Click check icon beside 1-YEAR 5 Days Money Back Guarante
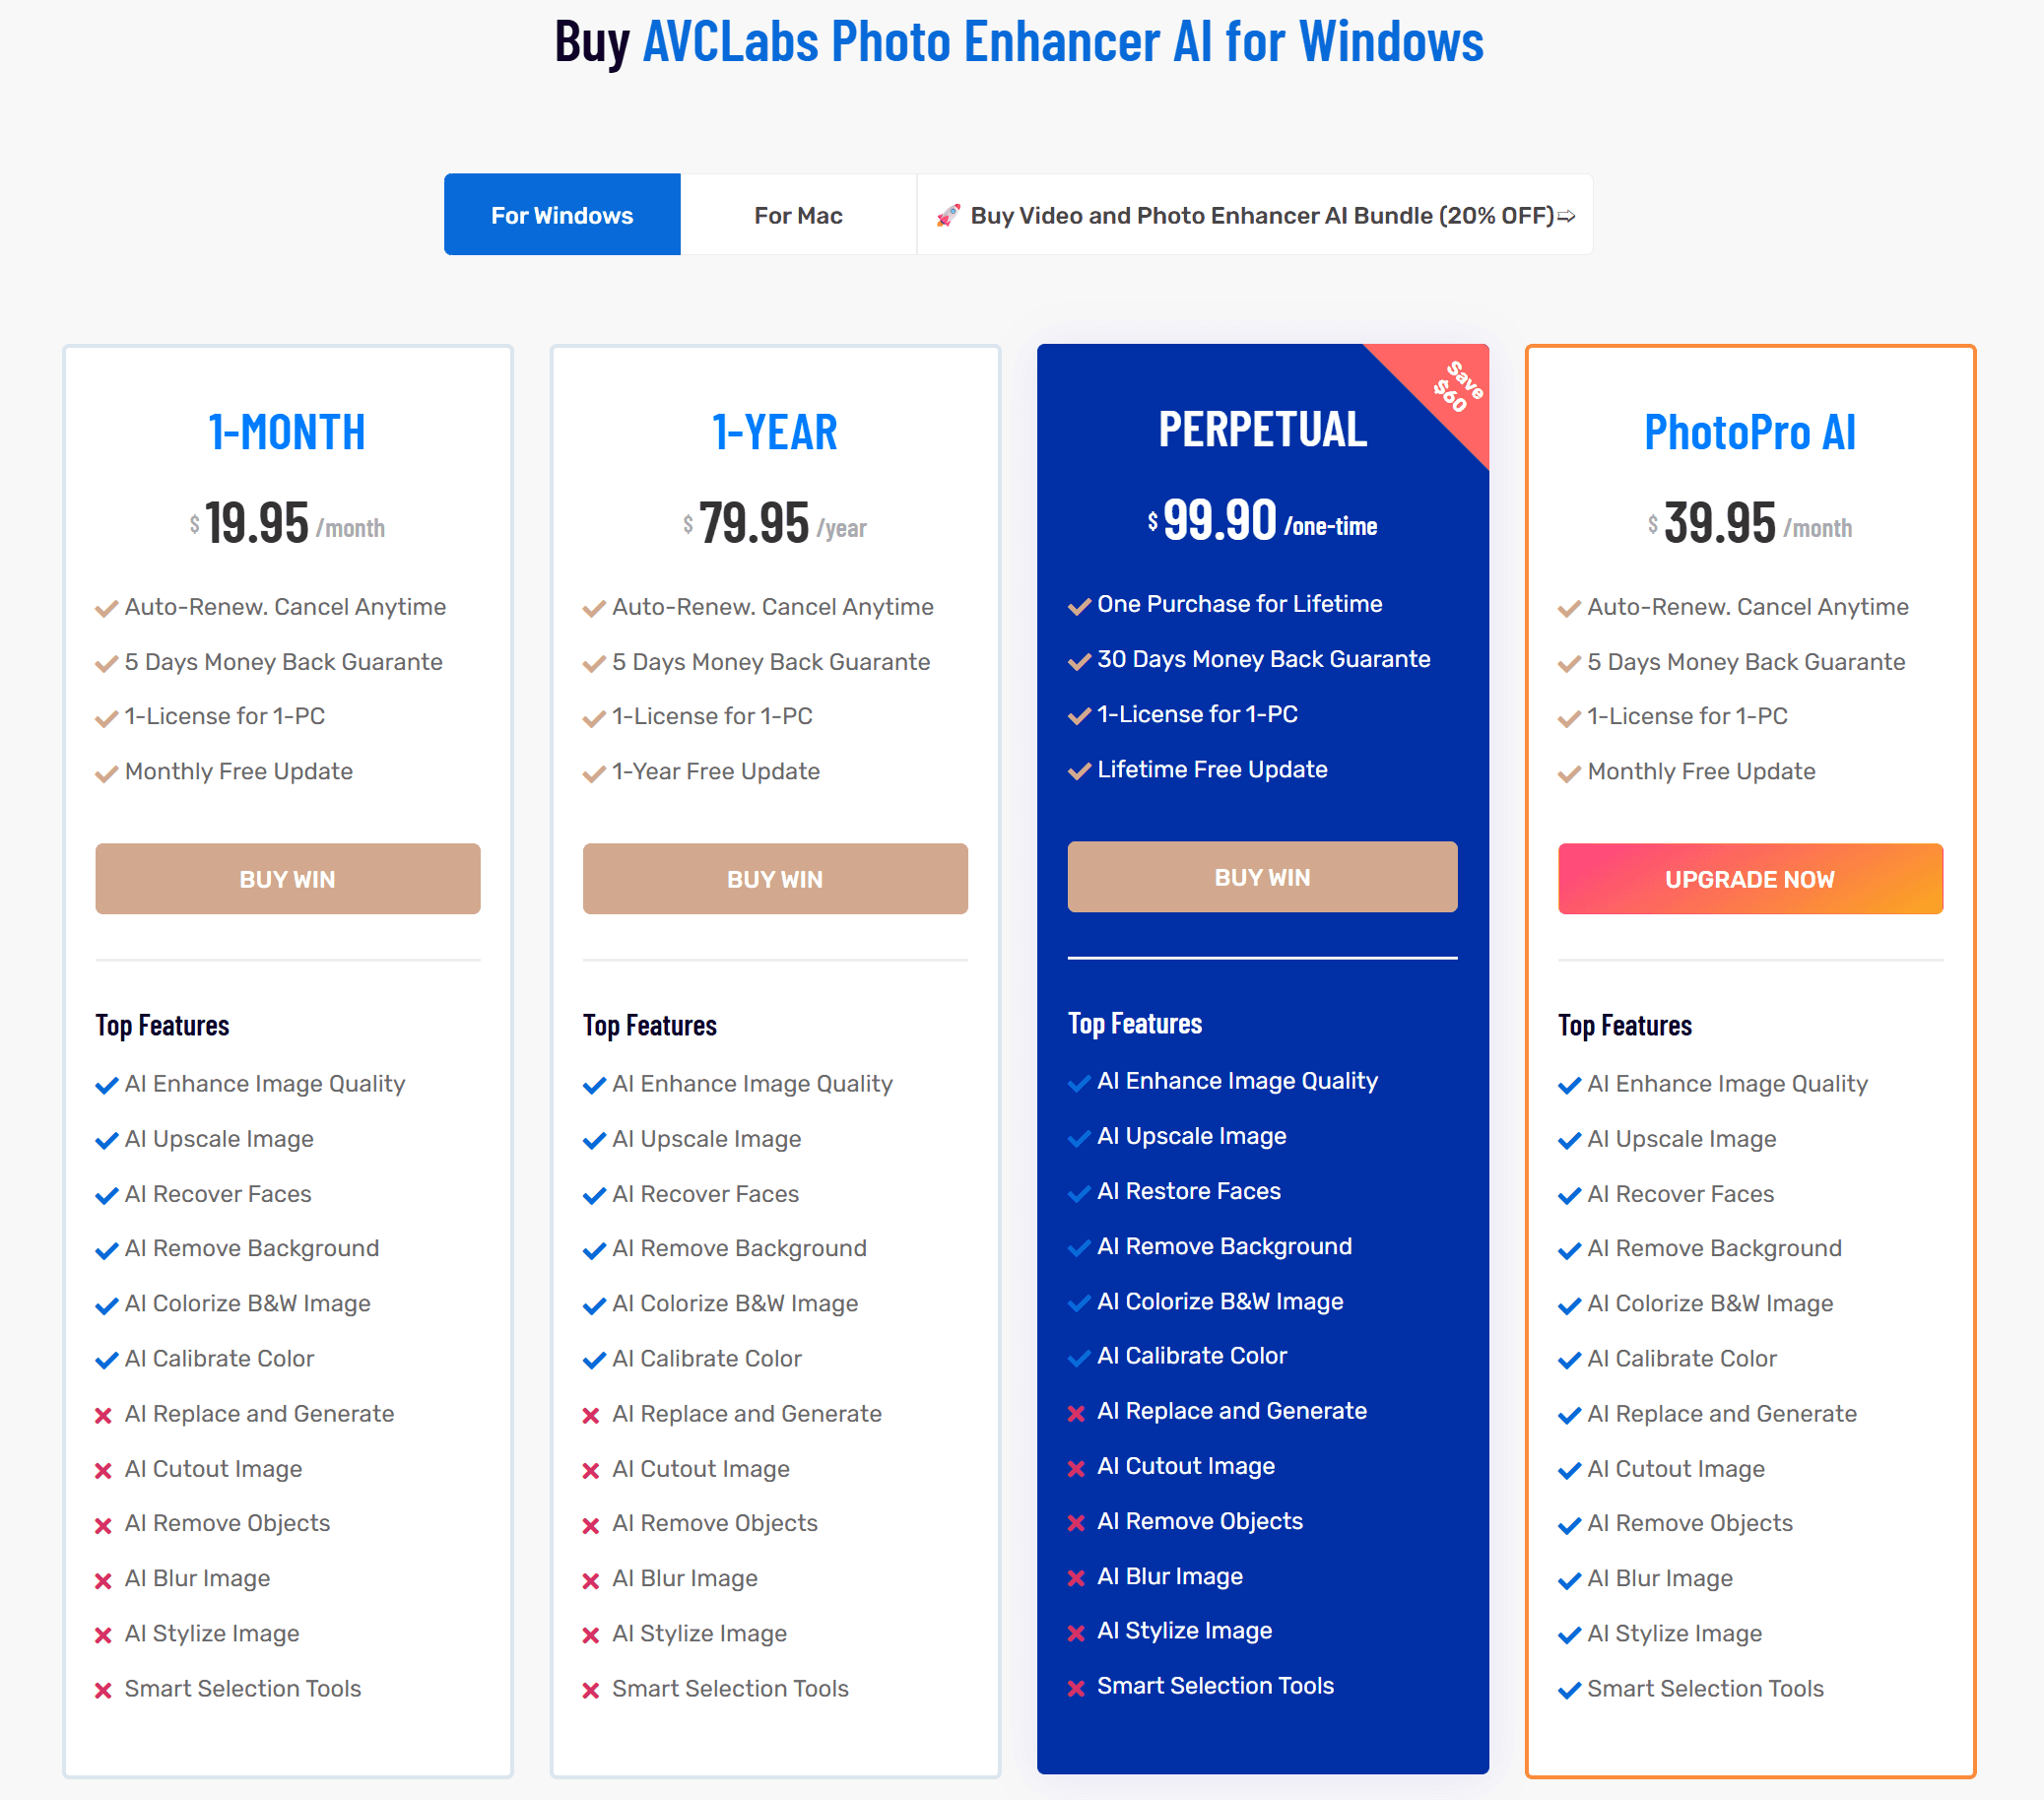Screen dimensions: 2044x1800 coord(594,664)
